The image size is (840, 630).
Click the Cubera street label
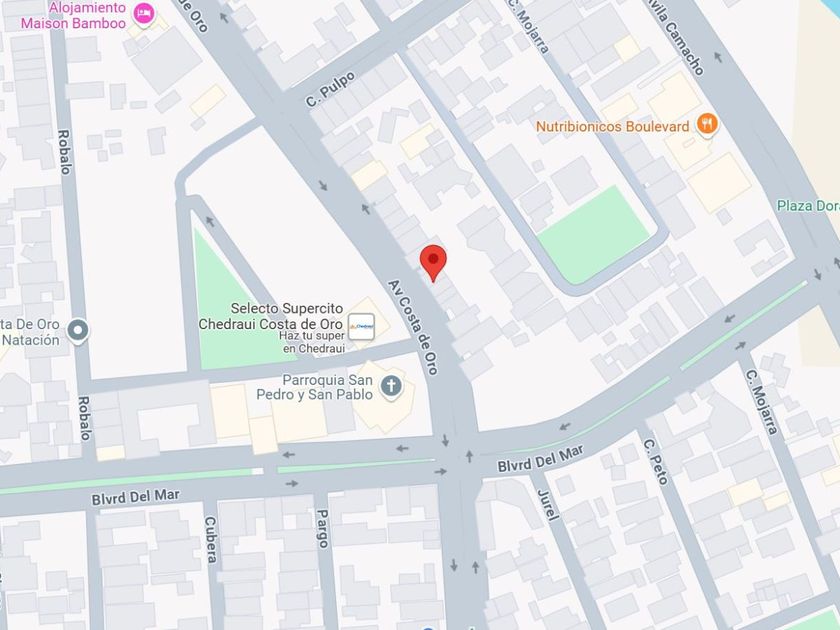tap(211, 539)
